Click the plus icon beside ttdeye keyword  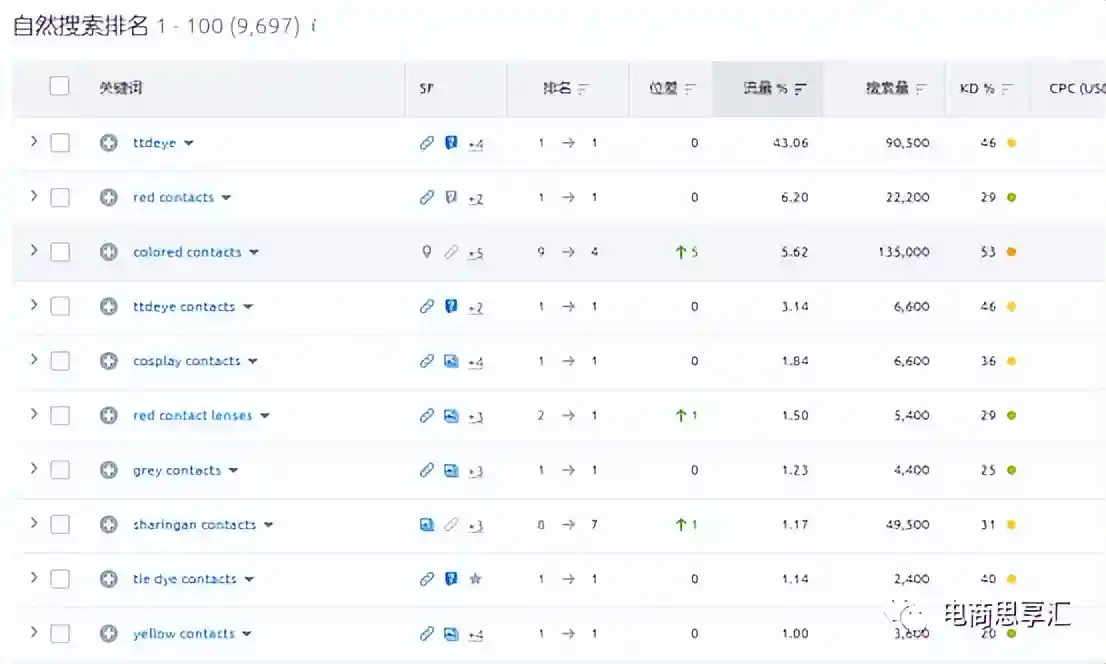click(x=109, y=143)
